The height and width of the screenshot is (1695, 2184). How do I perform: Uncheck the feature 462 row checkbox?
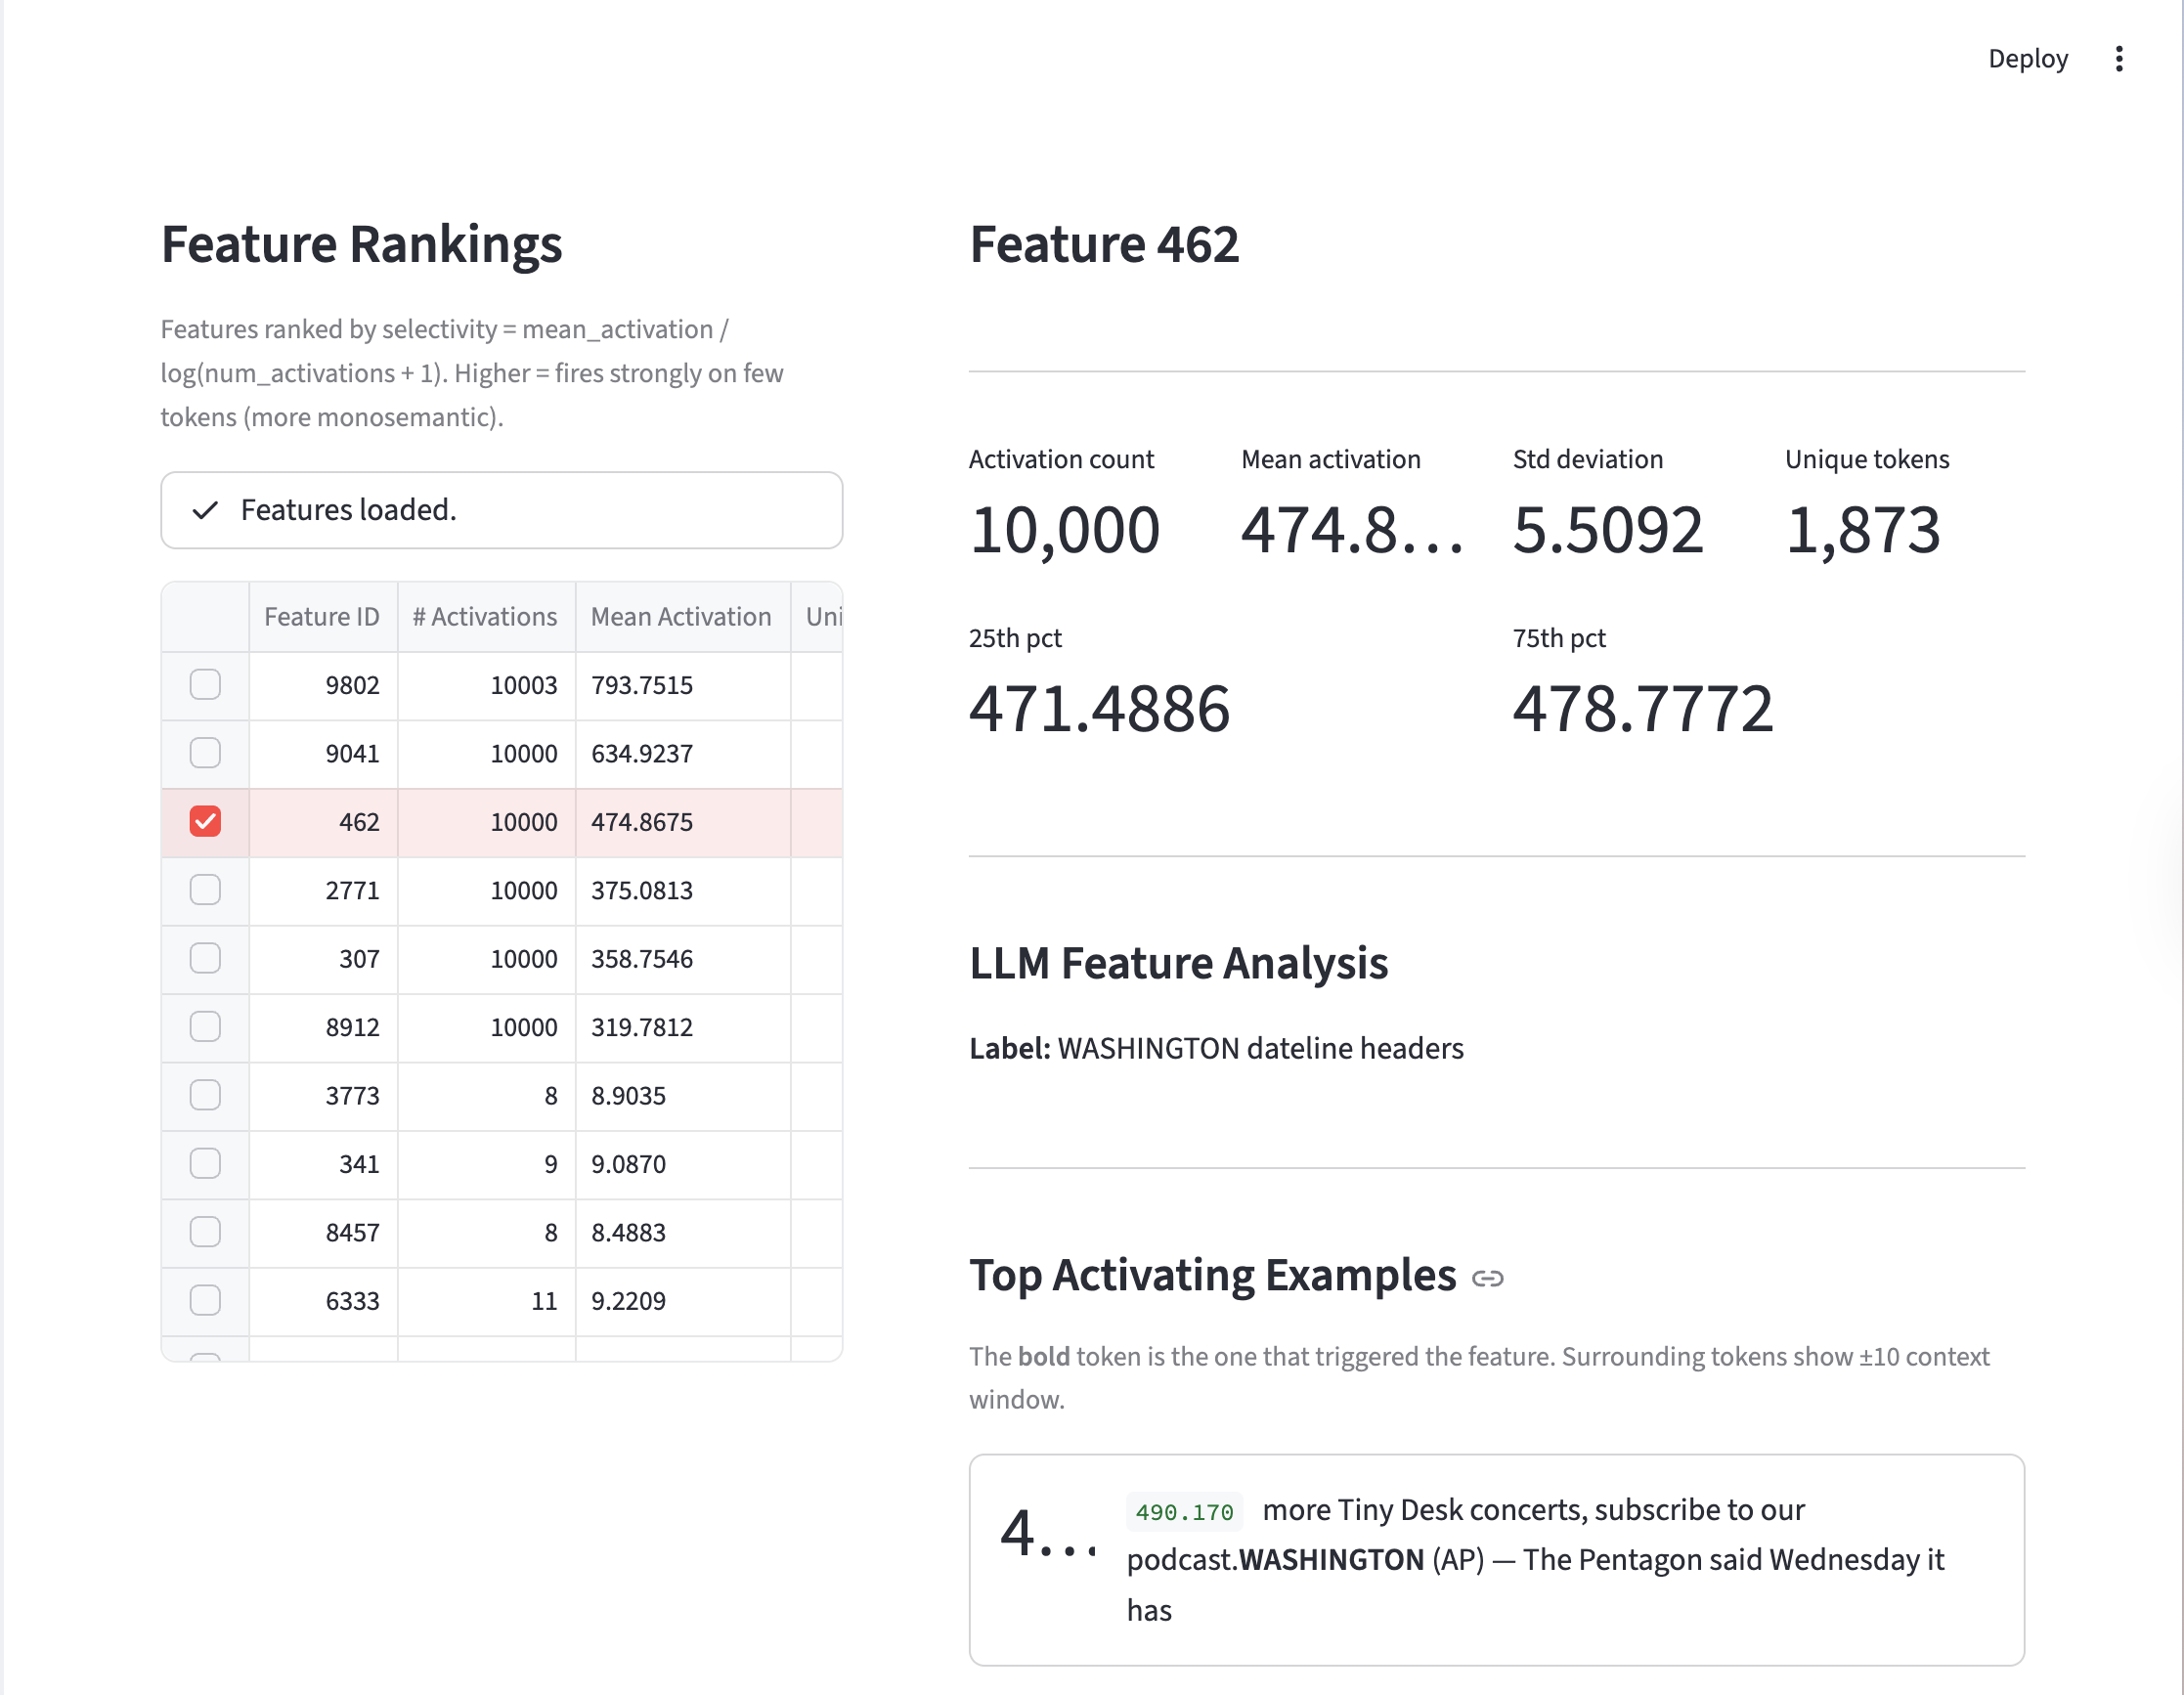point(205,822)
